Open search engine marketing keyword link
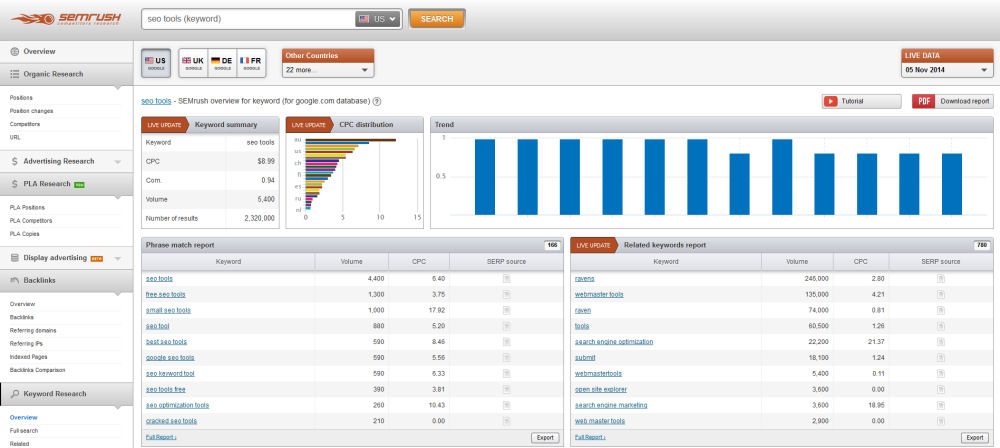 [x=611, y=405]
